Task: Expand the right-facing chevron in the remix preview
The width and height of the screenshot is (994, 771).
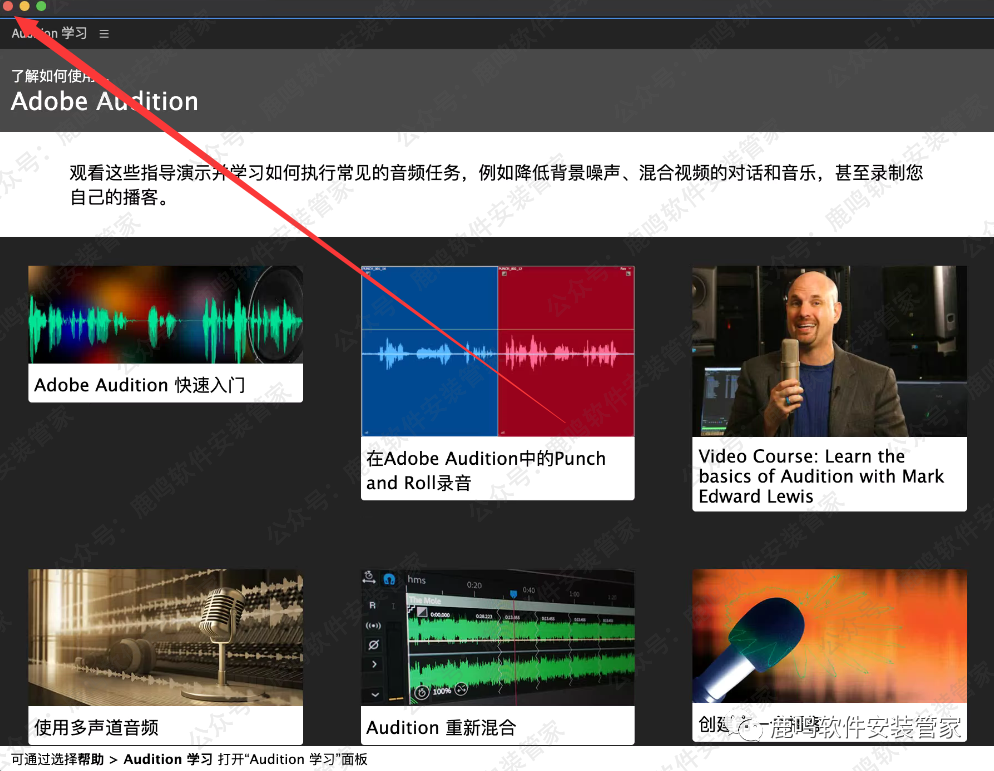Action: click(374, 664)
